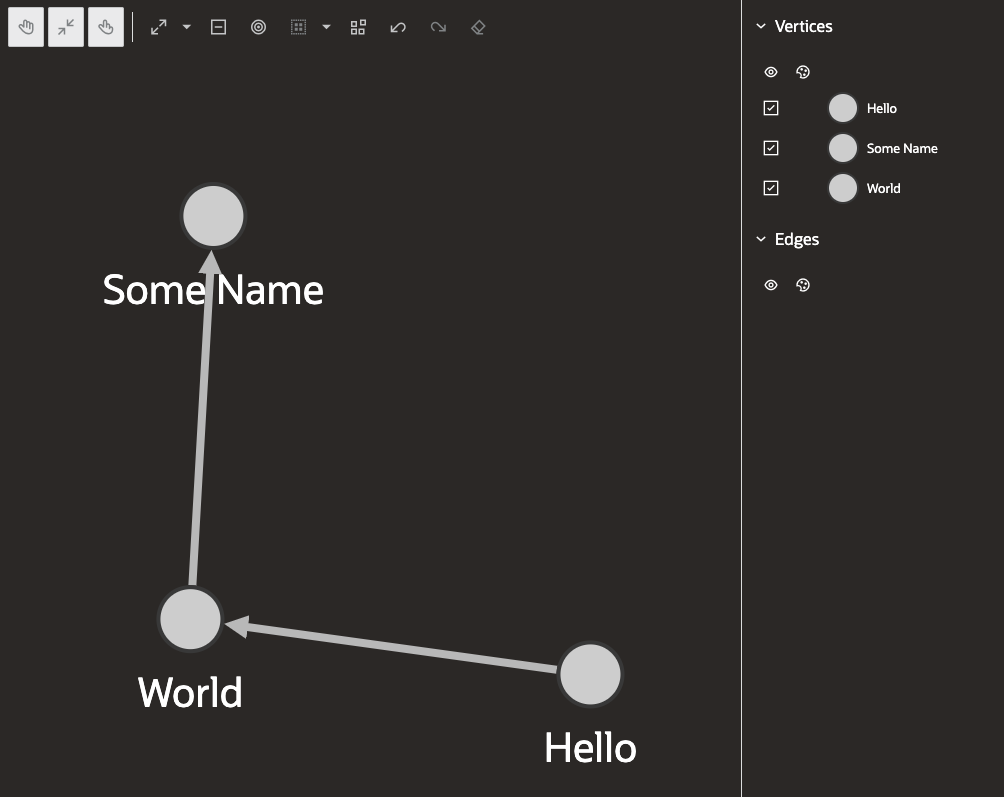This screenshot has height=797, width=1004.
Task: Click the redo arrow in the toolbar
Action: pos(438,27)
